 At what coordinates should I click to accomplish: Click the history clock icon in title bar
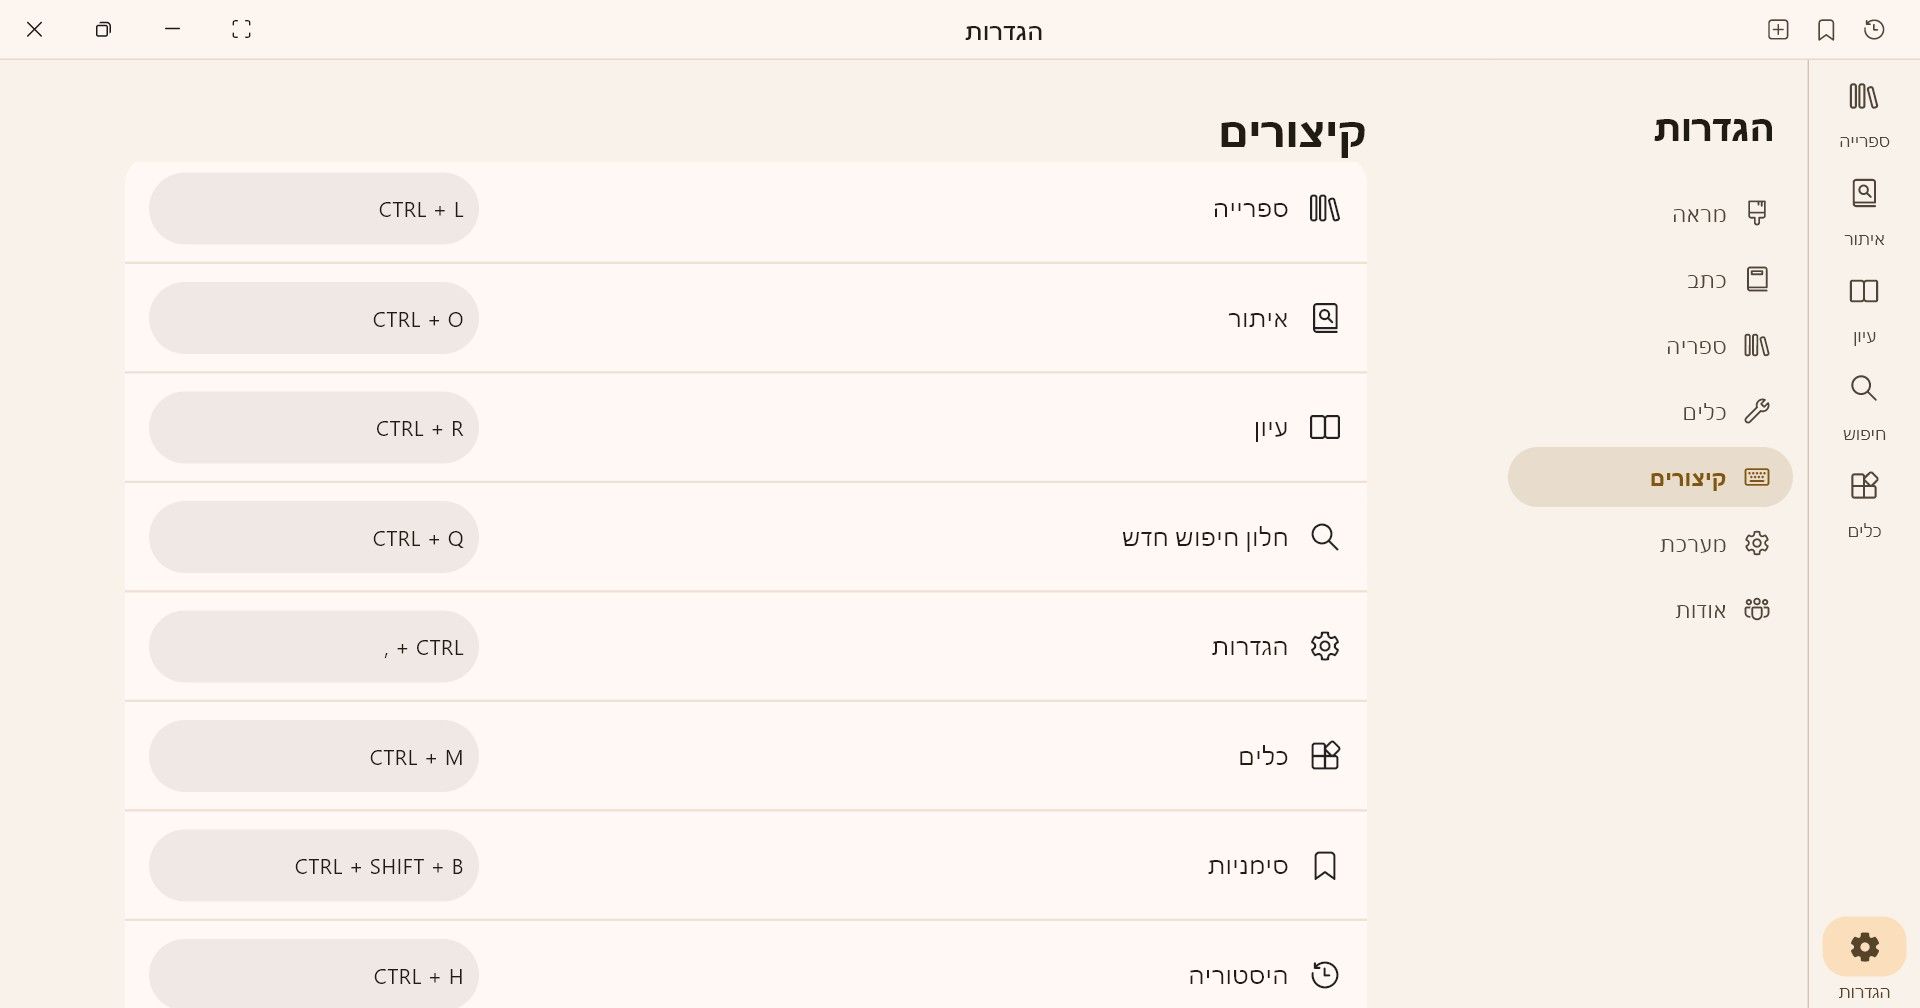(1875, 30)
